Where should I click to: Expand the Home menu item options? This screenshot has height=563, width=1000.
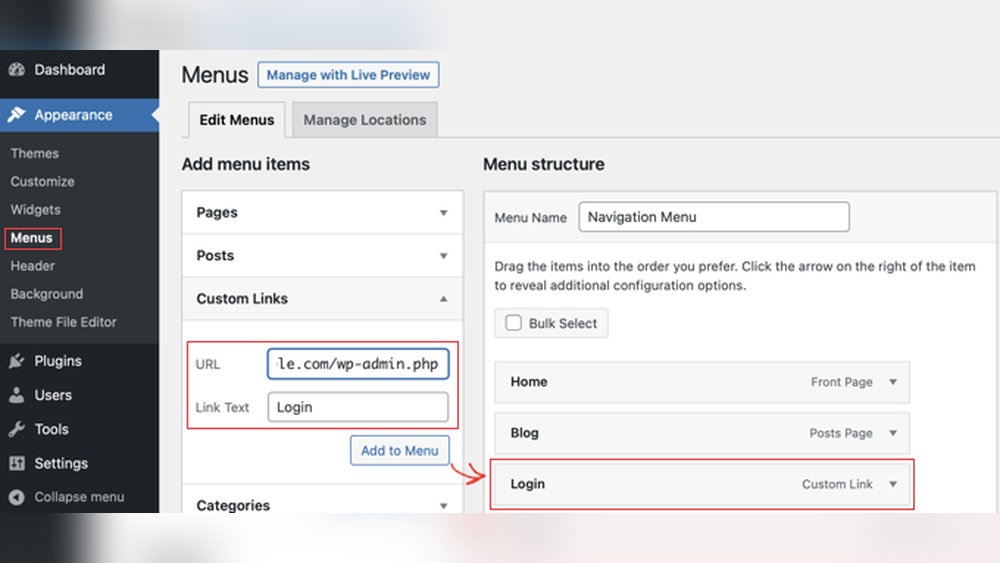pos(893,382)
